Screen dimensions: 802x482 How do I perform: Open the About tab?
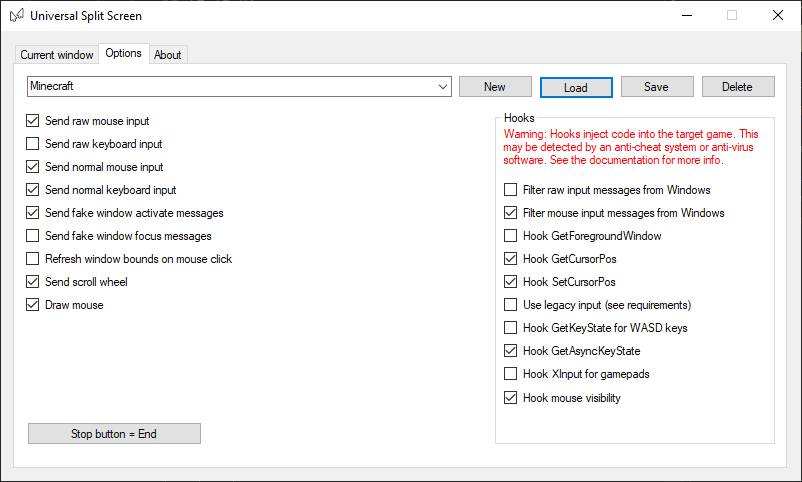coord(168,55)
